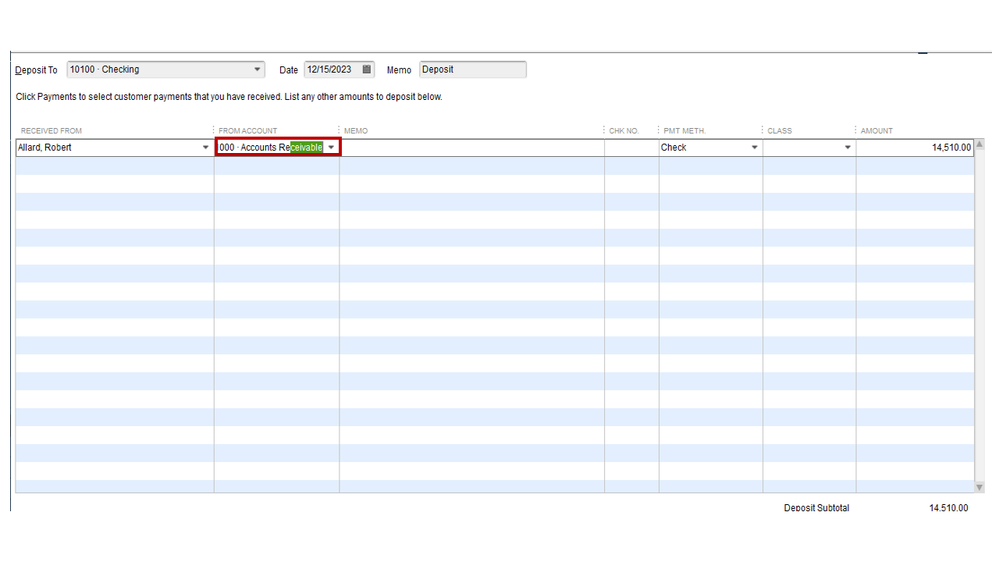
Task: Click the Chk No. column header
Action: point(624,131)
